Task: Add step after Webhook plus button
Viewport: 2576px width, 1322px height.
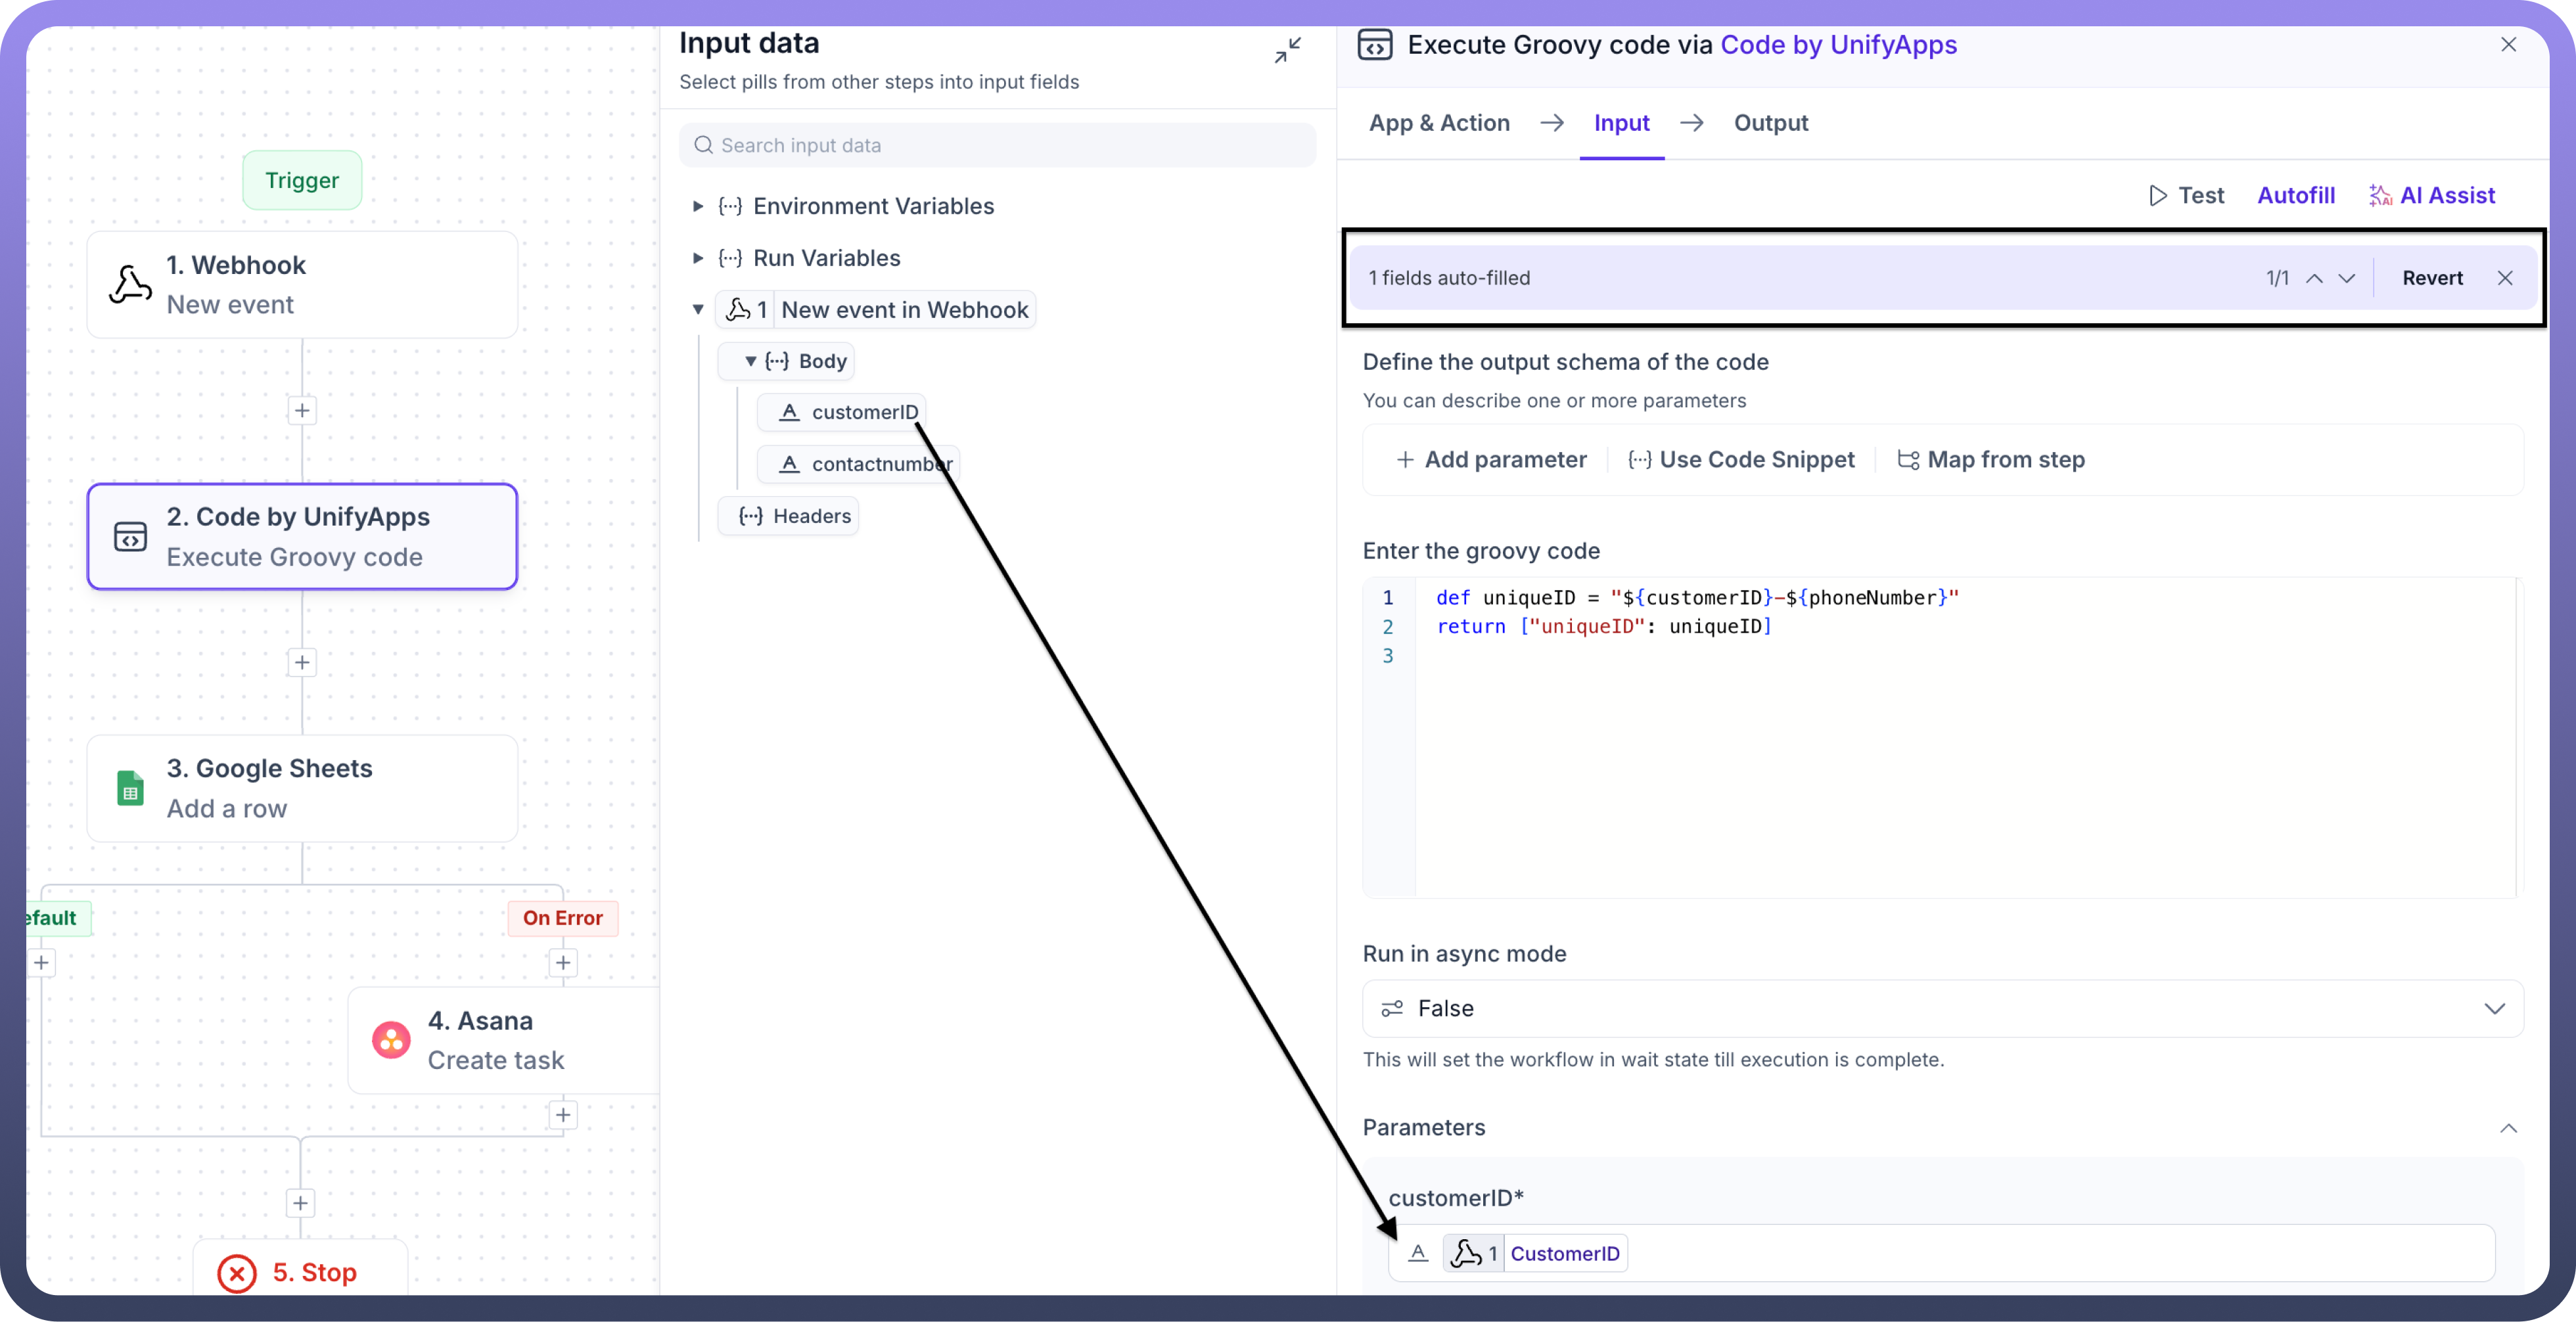Action: coord(302,410)
